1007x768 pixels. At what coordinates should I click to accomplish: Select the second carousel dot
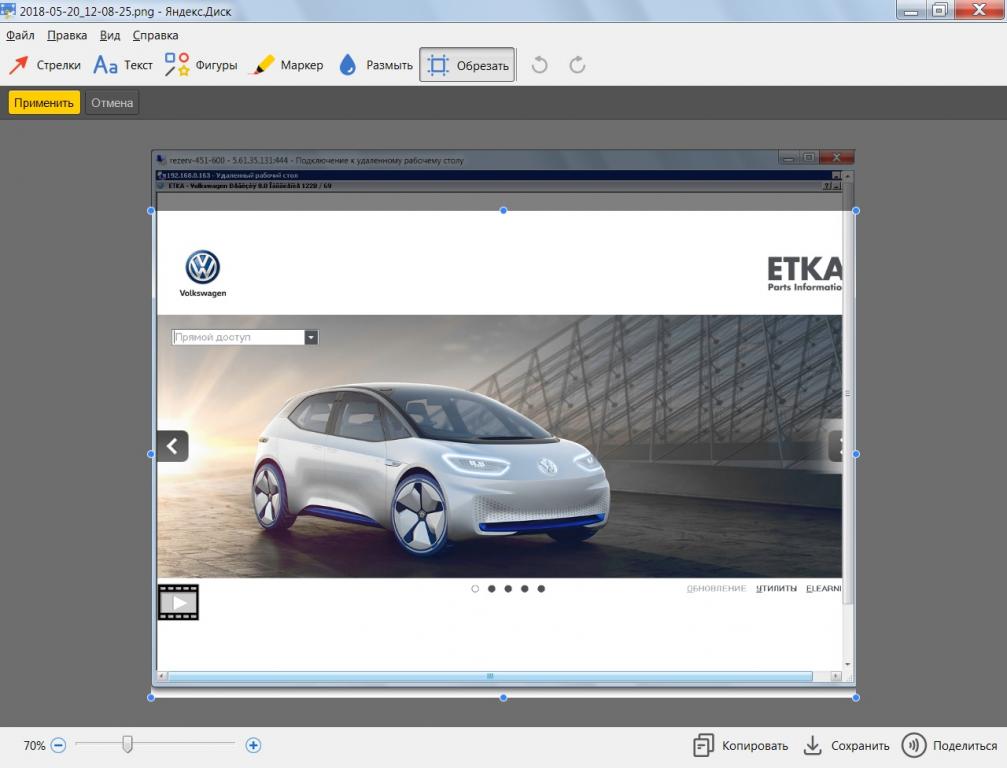491,589
